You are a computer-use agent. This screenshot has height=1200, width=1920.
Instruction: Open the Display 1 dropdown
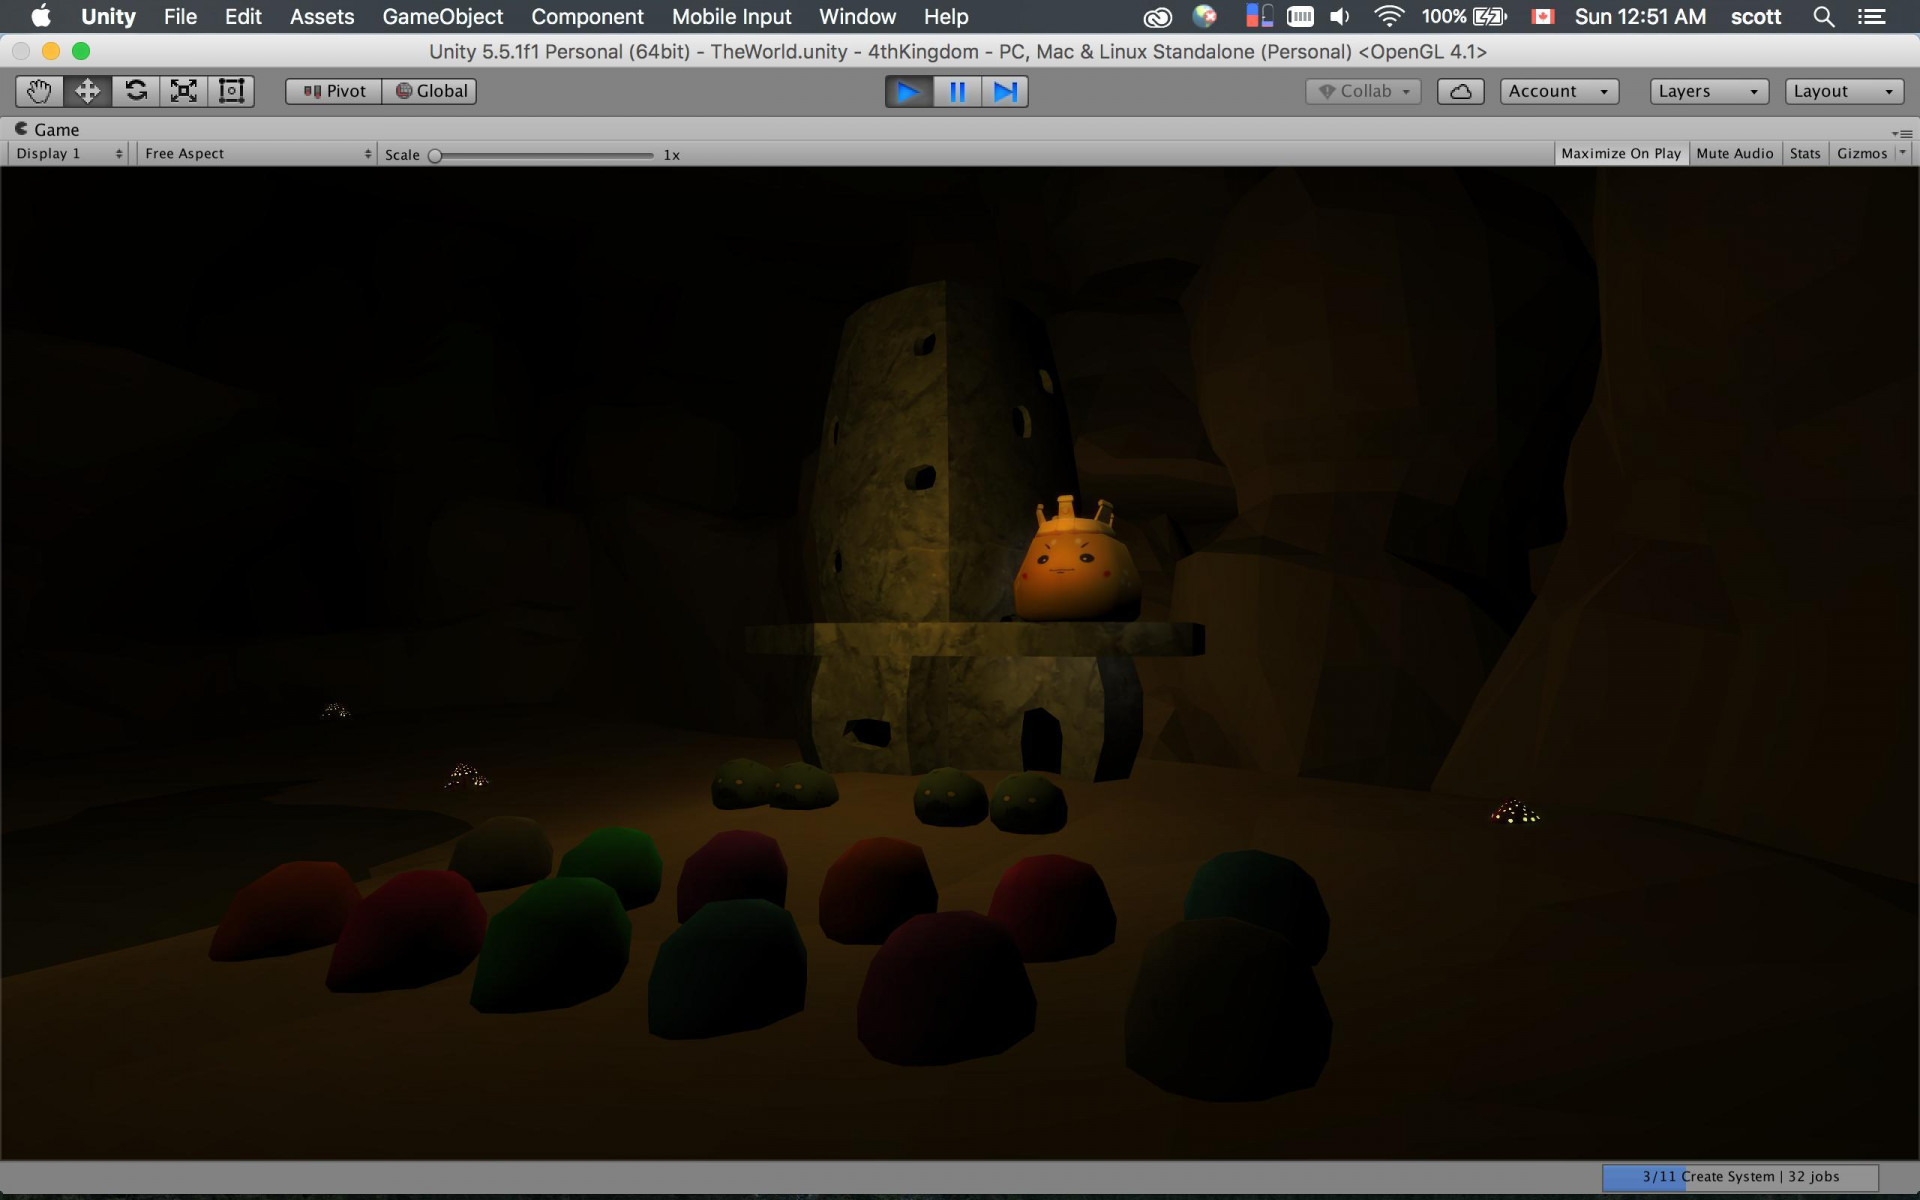pyautogui.click(x=68, y=153)
